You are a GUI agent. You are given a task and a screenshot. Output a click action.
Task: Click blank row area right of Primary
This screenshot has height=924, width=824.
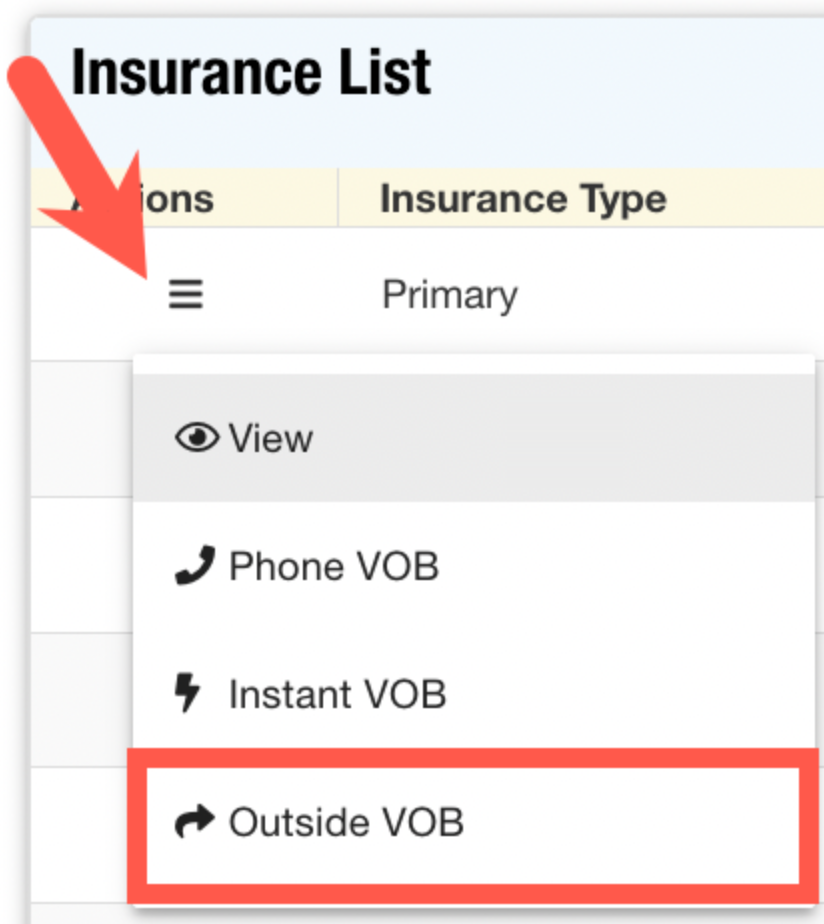pyautogui.click(x=680, y=295)
